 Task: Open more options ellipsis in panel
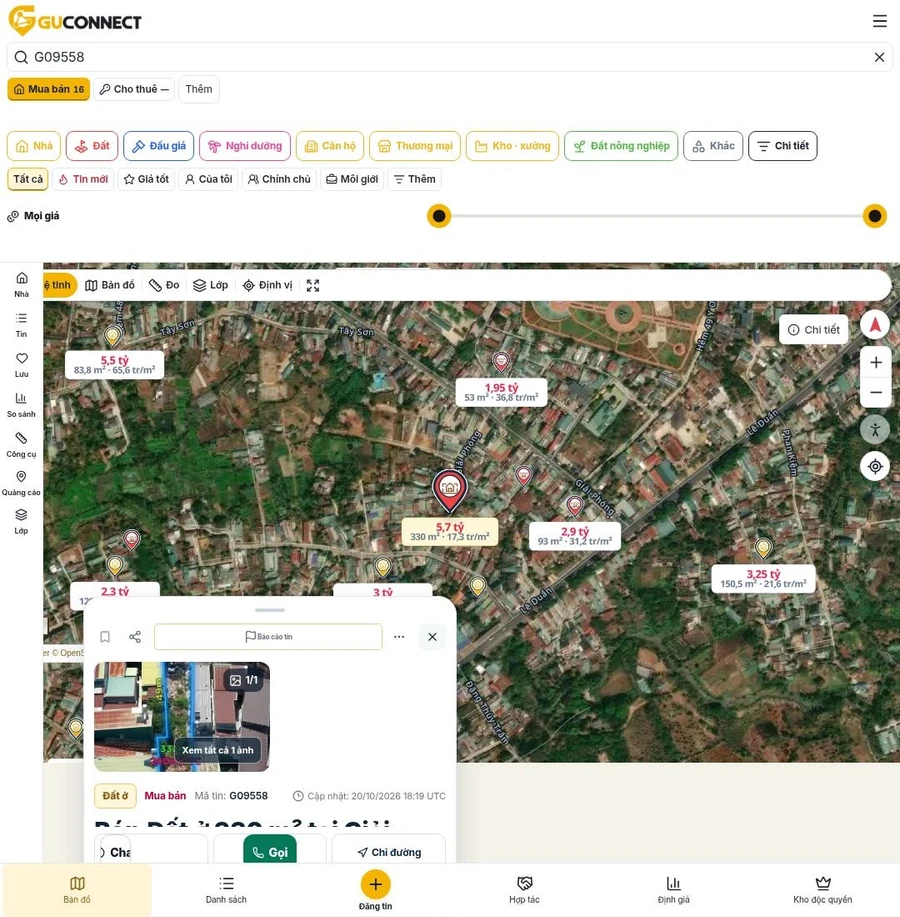click(x=399, y=637)
